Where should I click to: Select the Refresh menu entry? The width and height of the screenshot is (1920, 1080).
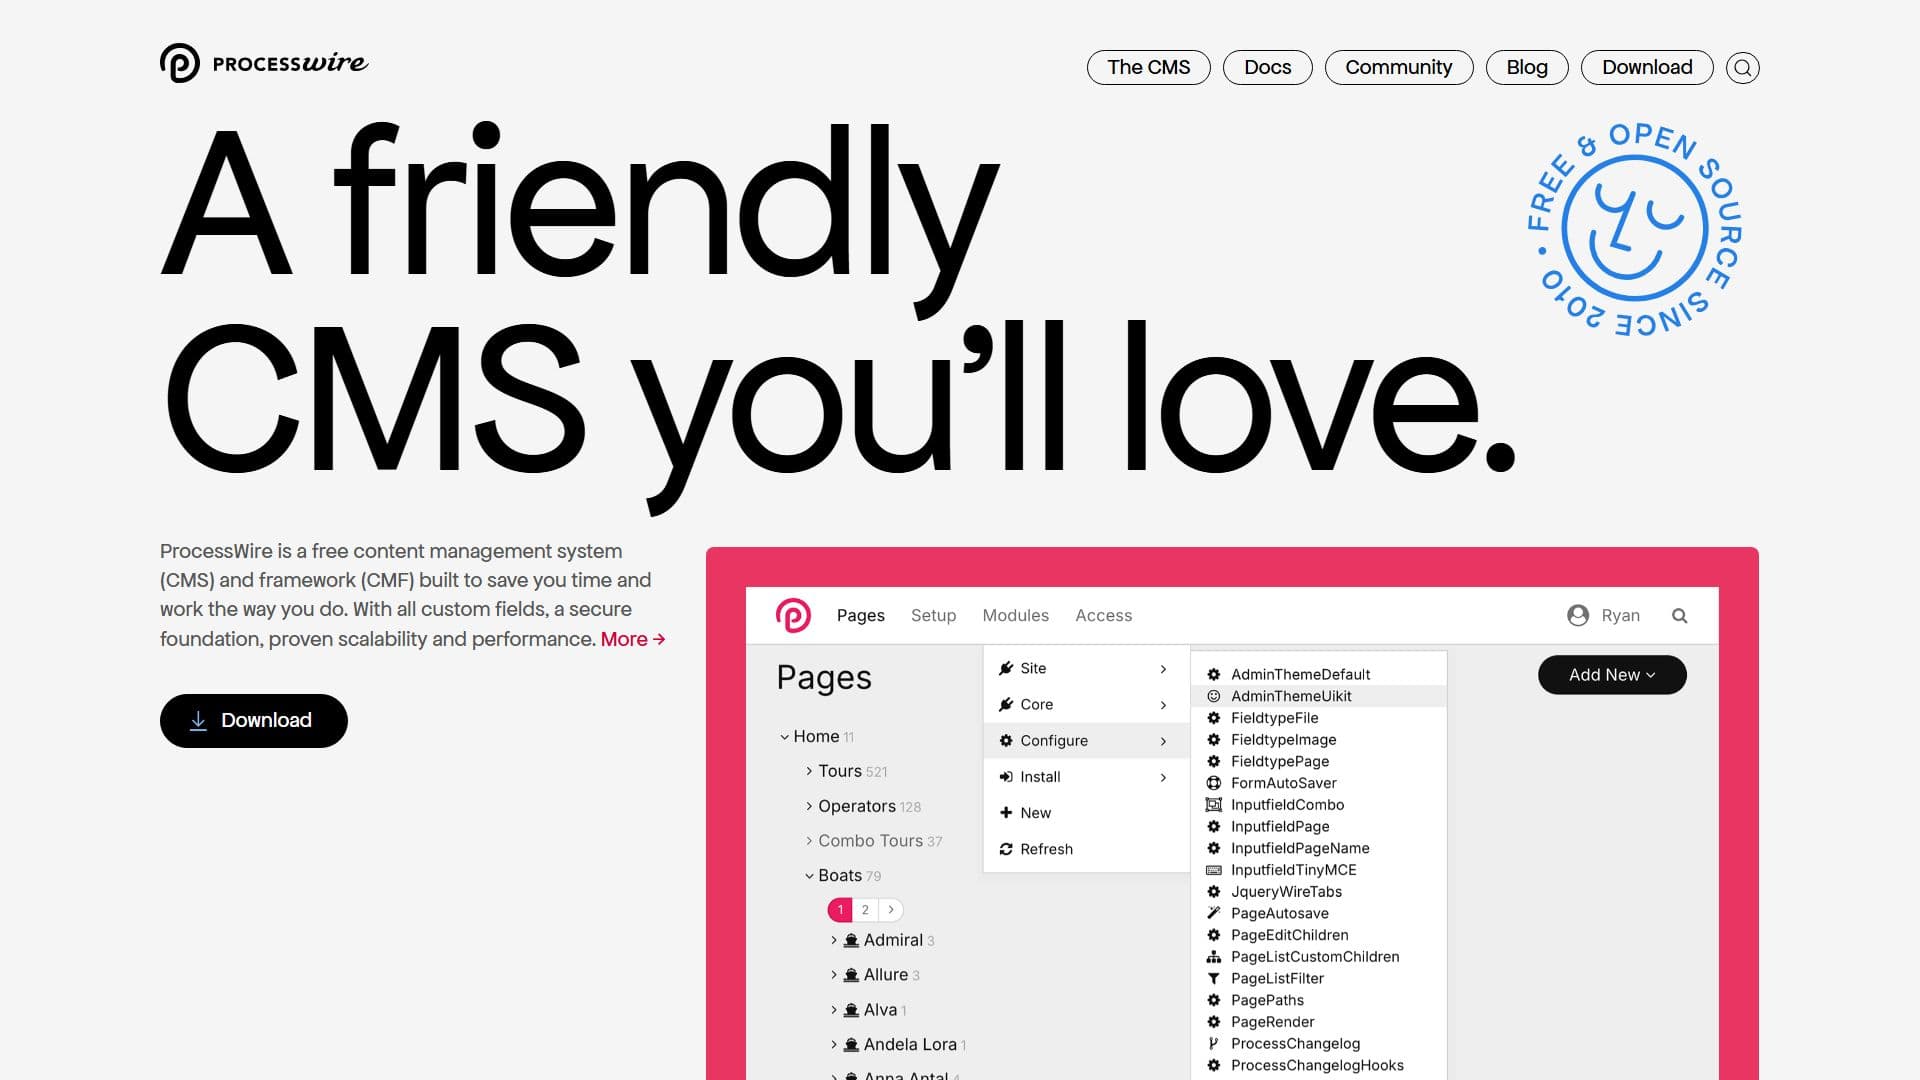[1087, 849]
